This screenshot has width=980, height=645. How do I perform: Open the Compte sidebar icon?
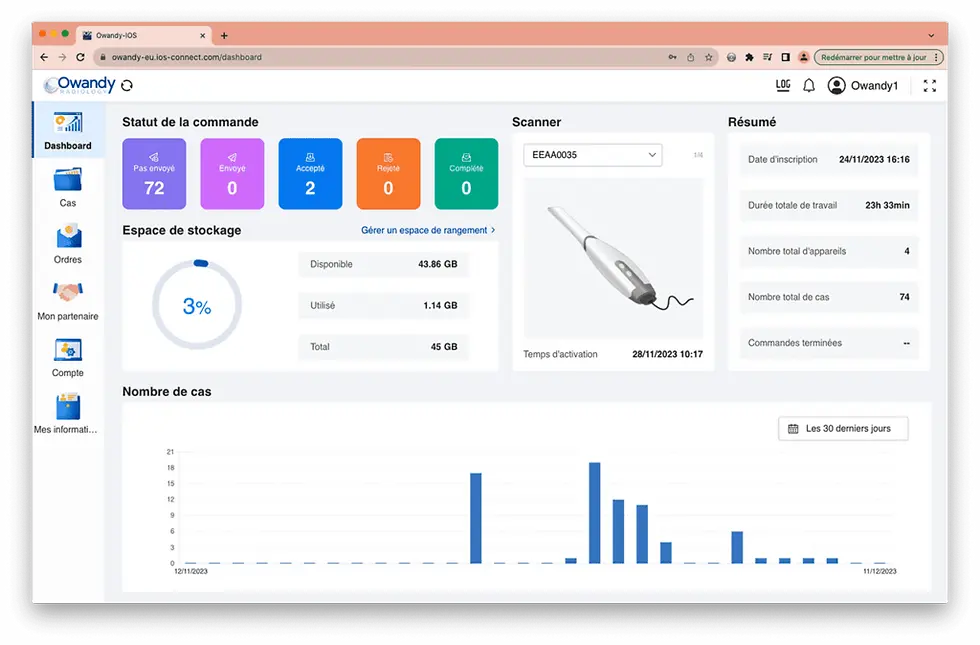(x=68, y=350)
